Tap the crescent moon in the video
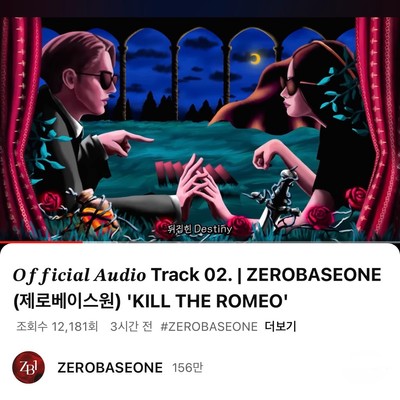The image size is (400, 400). 255,59
